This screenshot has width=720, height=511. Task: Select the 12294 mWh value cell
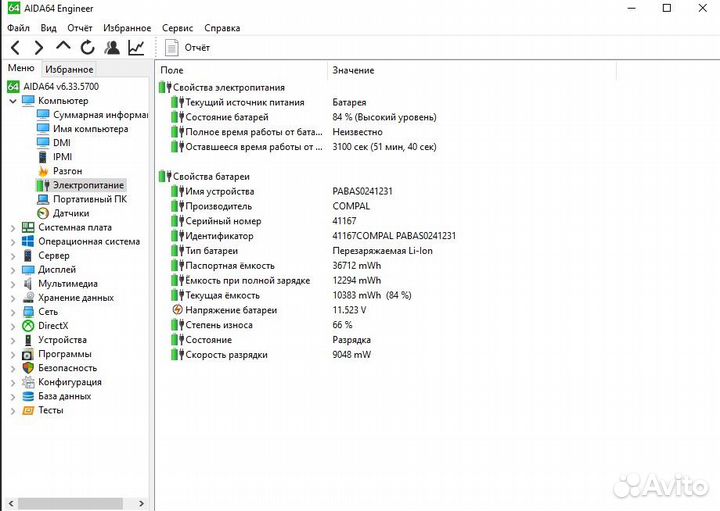[x=357, y=280]
